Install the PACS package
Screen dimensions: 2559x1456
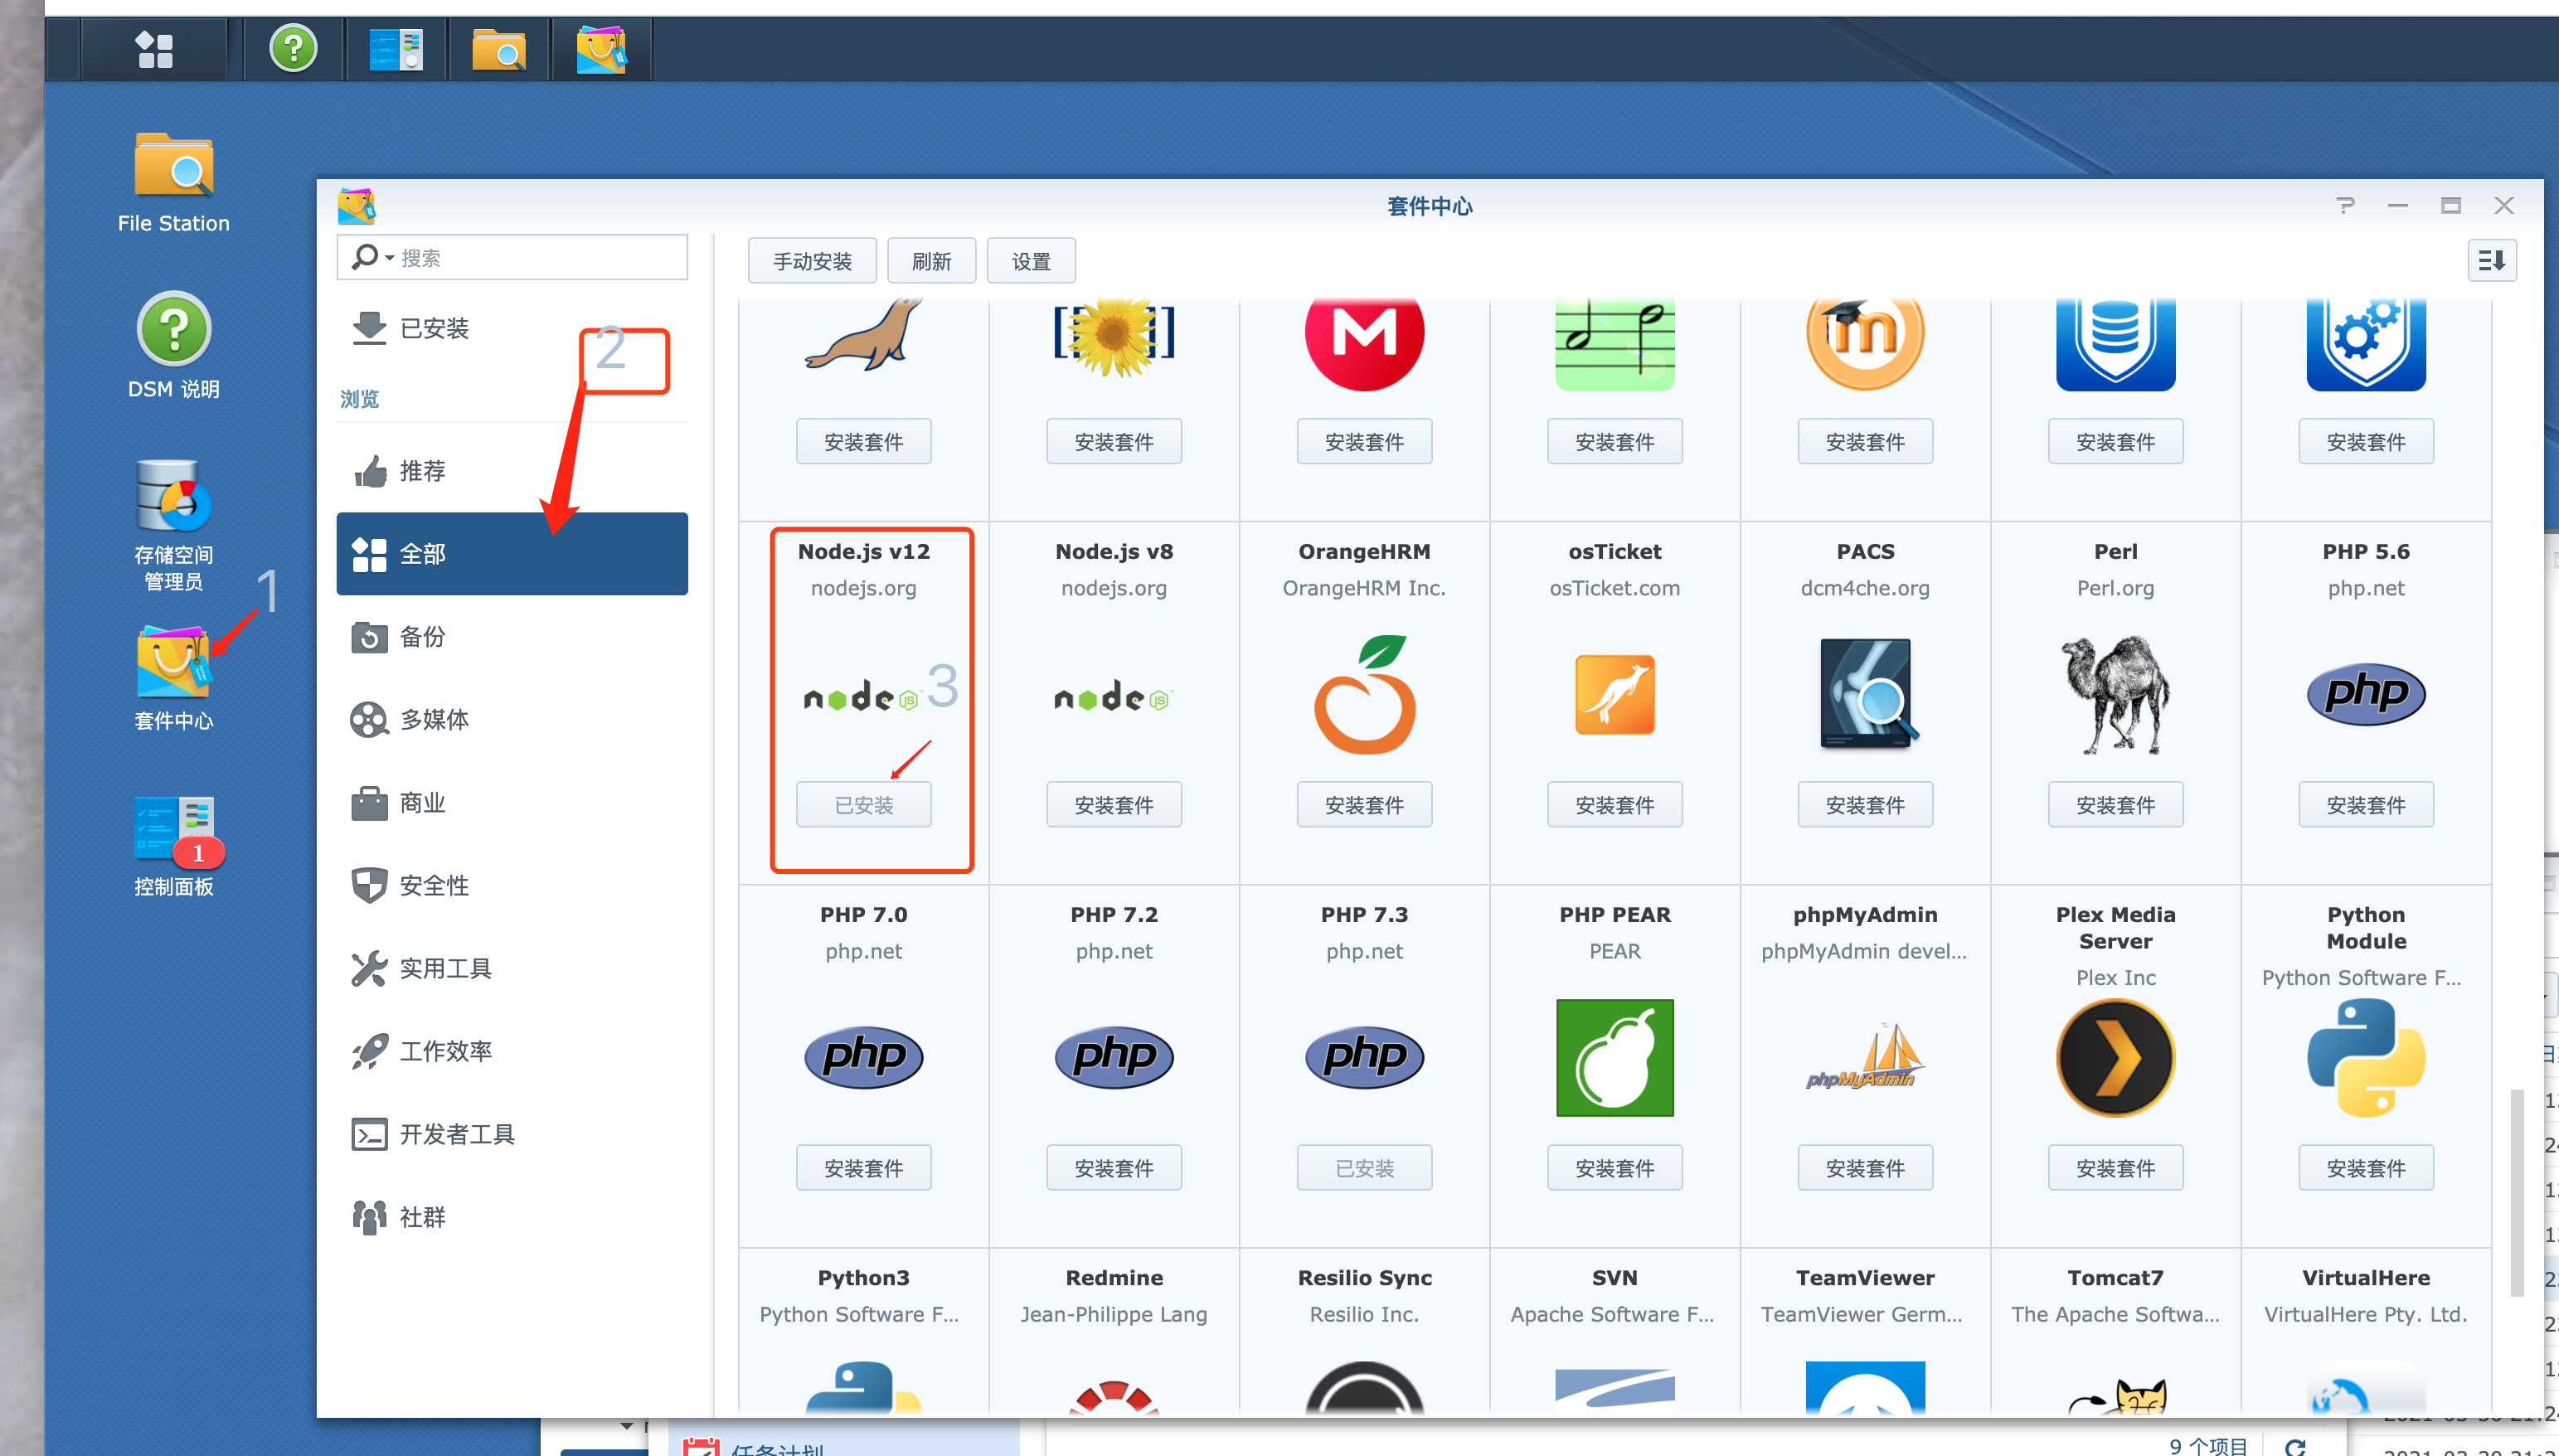1865,804
